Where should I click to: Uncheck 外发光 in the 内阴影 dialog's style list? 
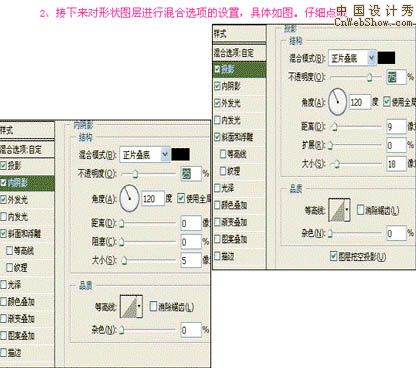4,199
